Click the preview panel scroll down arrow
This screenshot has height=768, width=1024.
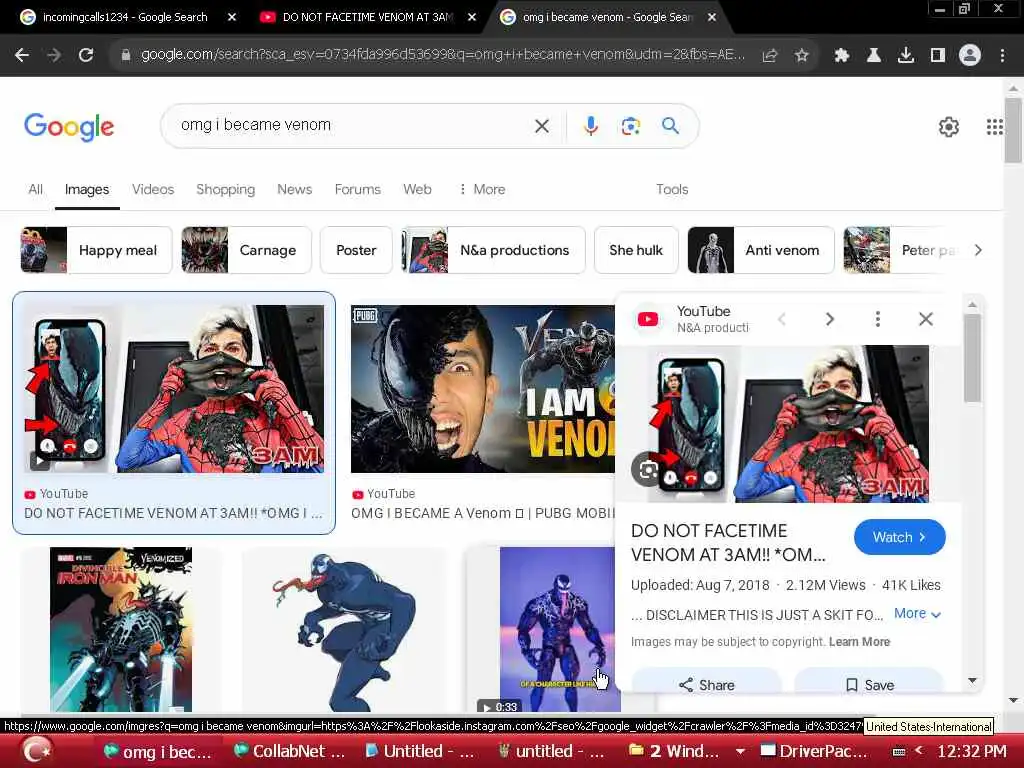pos(972,681)
